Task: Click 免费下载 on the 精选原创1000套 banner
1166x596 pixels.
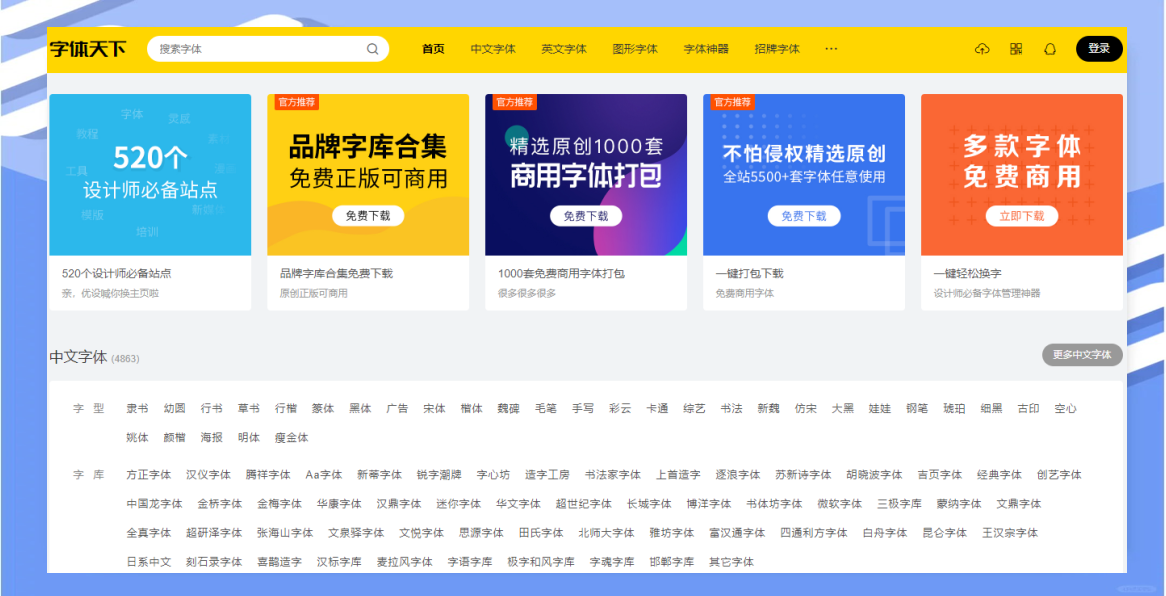Action: 586,216
